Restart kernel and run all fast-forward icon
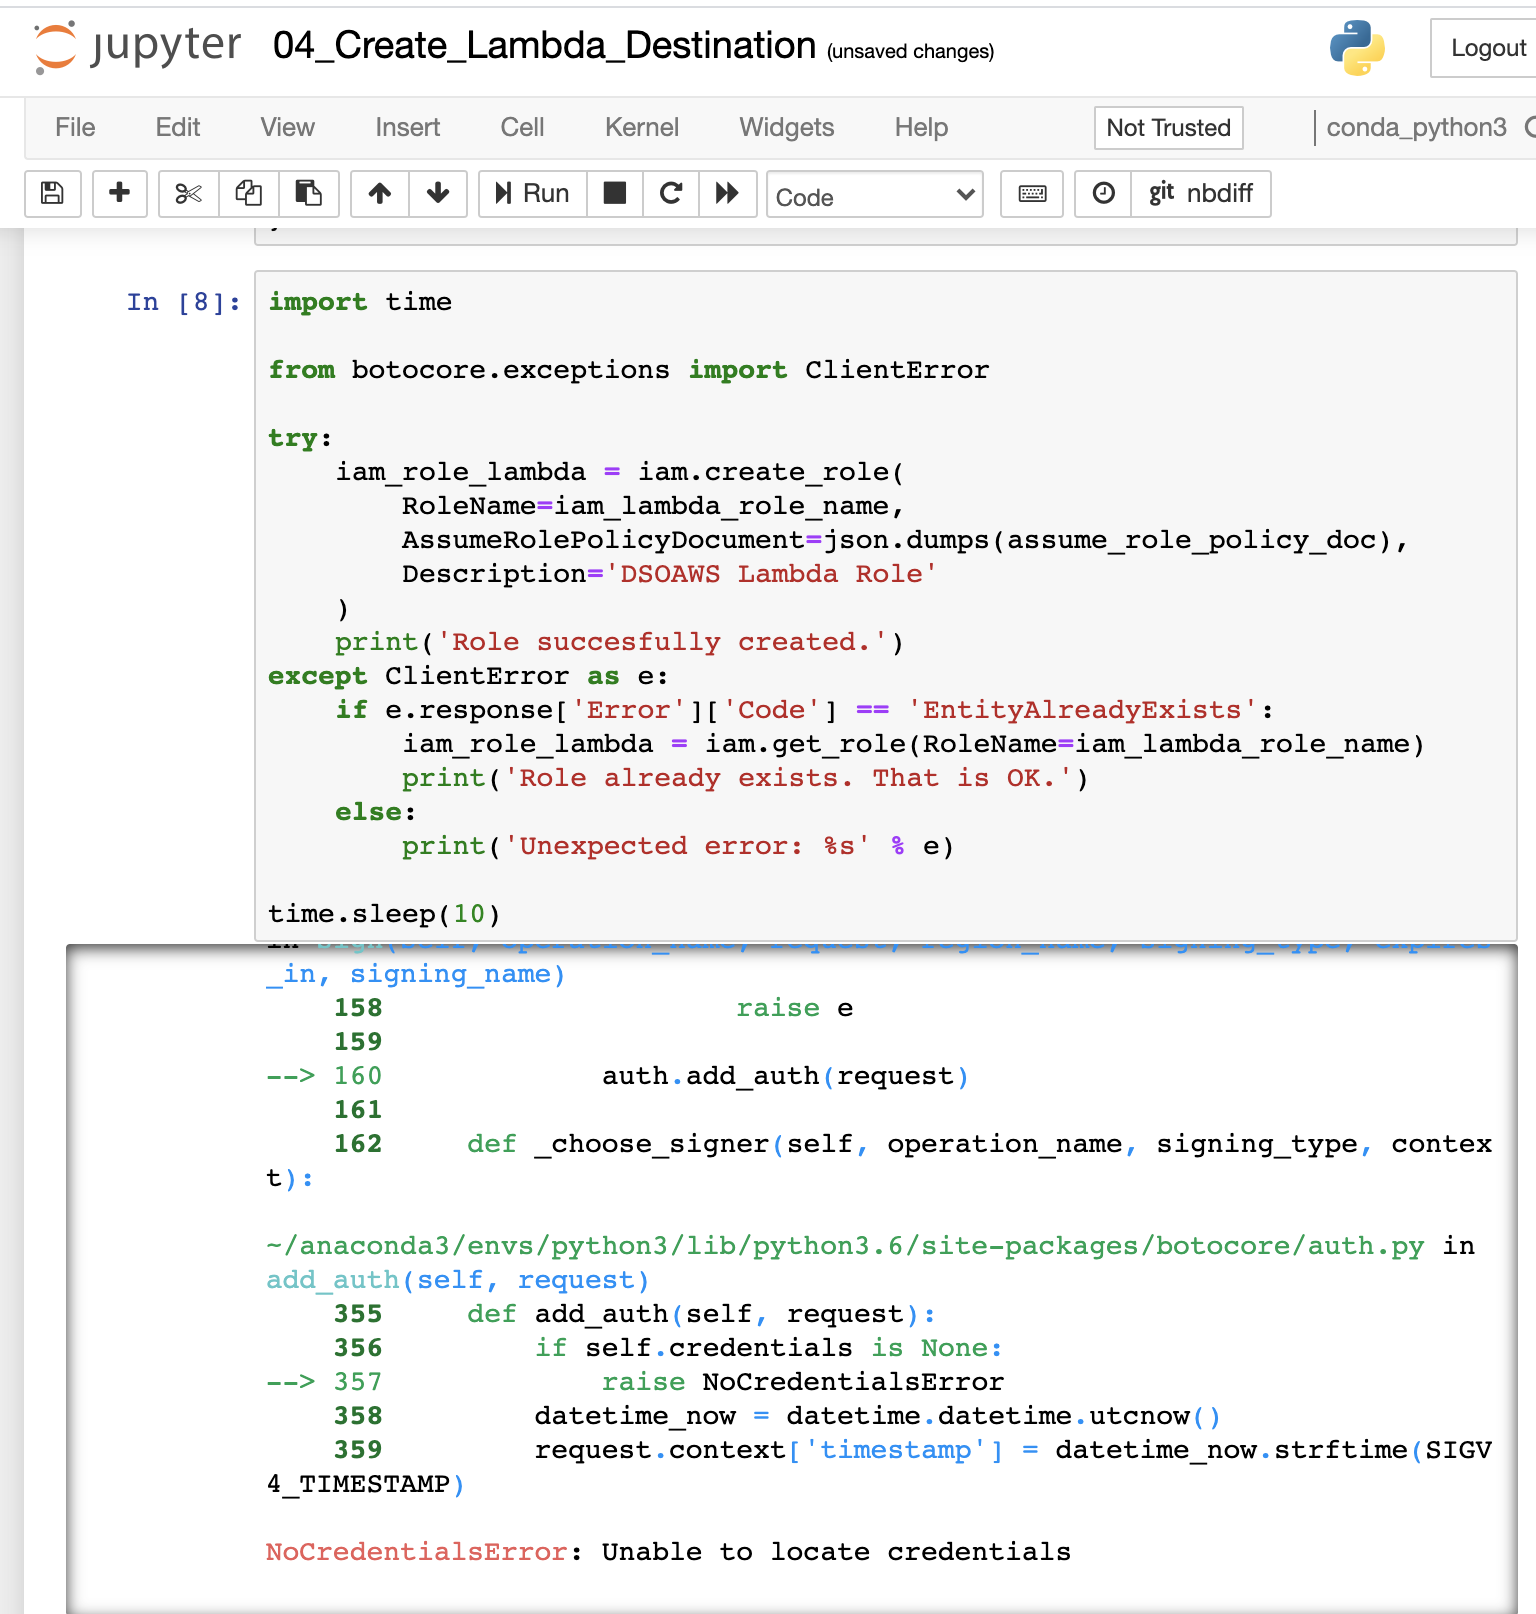The width and height of the screenshot is (1536, 1614). tap(727, 193)
